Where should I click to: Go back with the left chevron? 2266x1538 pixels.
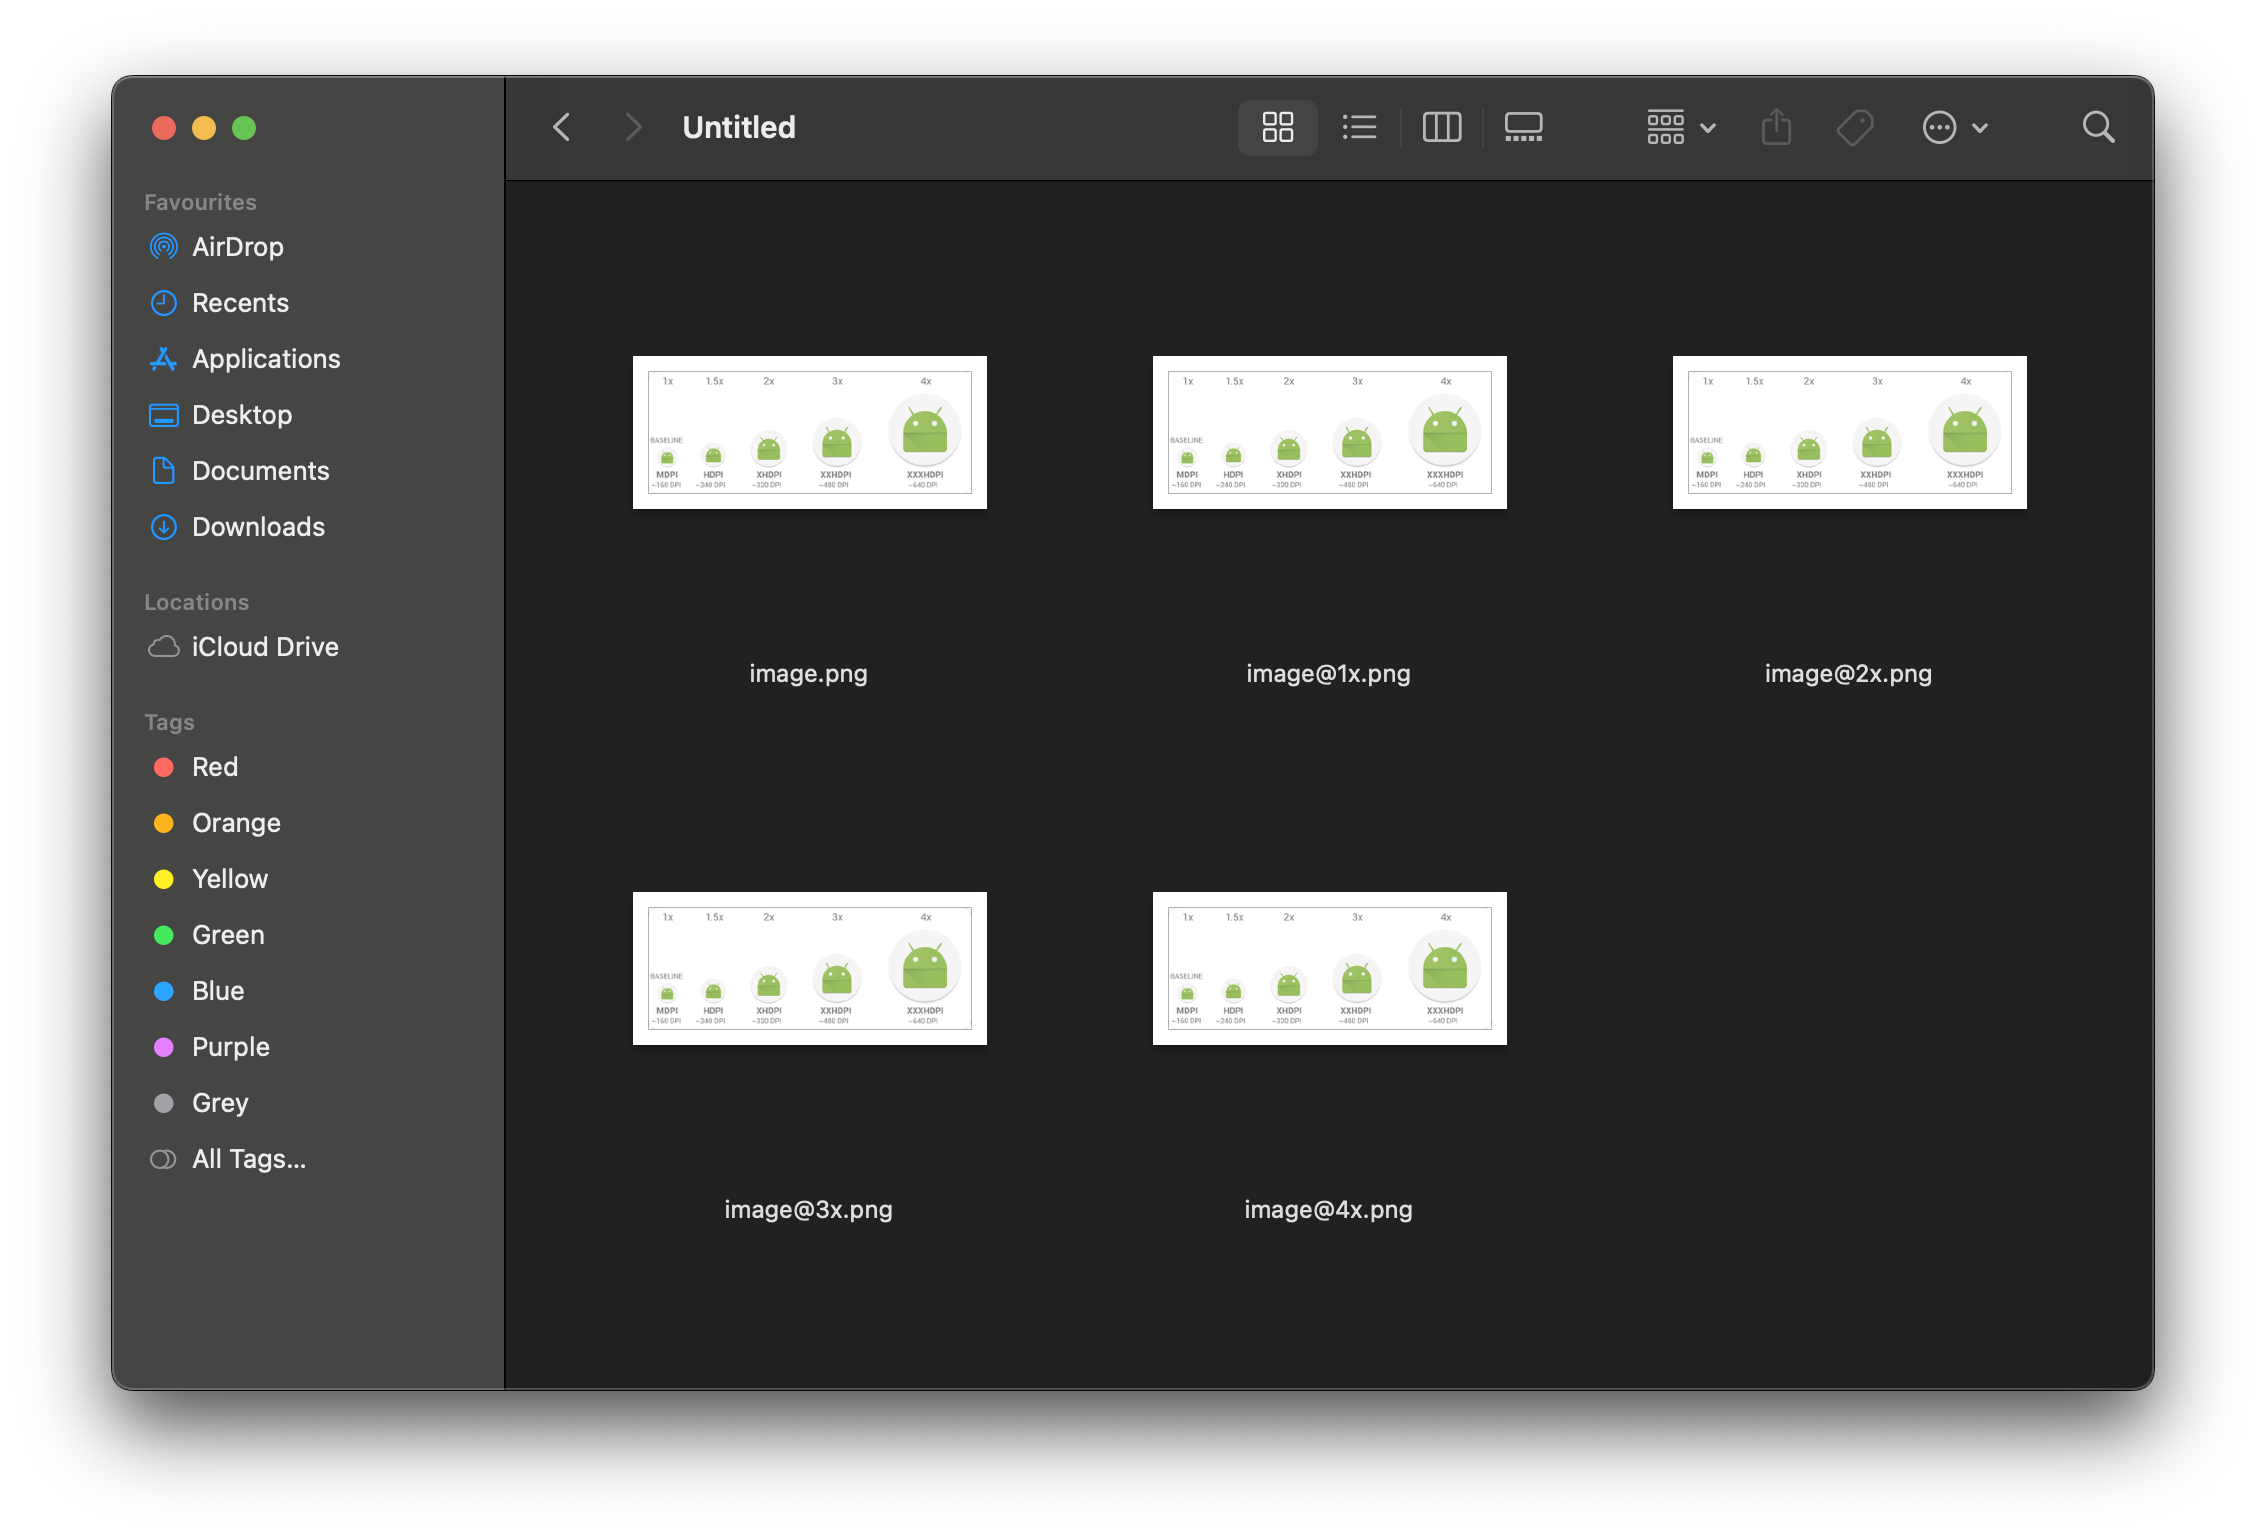tap(562, 127)
